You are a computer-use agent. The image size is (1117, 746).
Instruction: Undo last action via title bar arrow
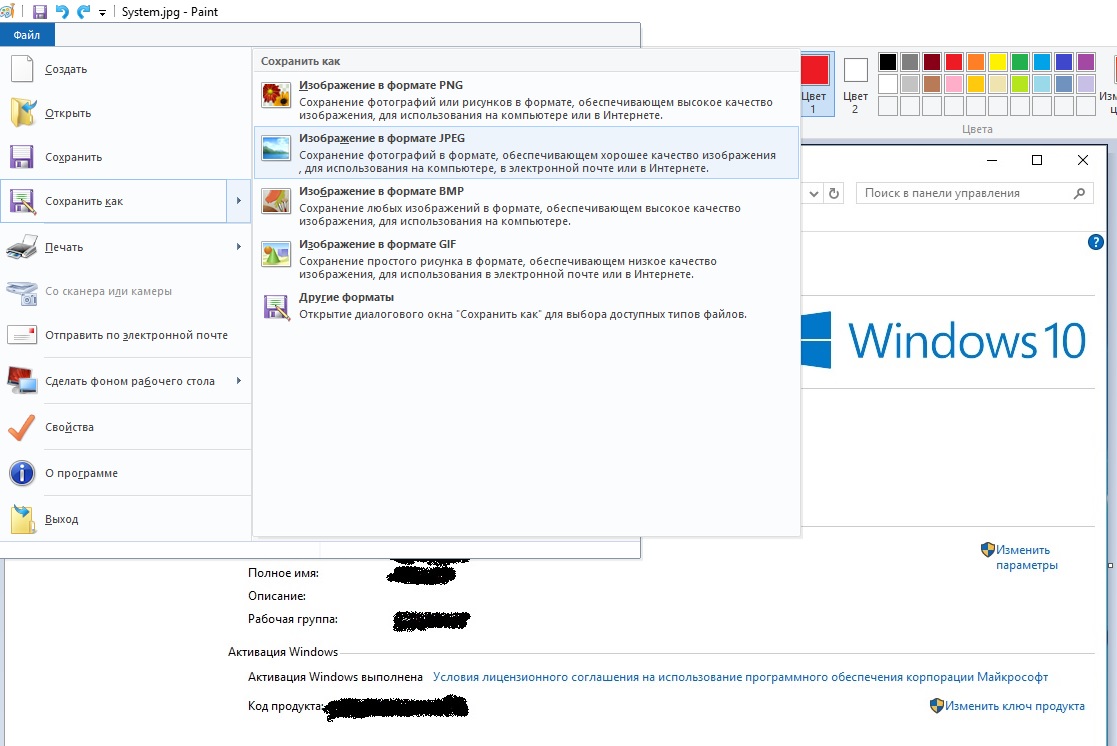coord(62,11)
